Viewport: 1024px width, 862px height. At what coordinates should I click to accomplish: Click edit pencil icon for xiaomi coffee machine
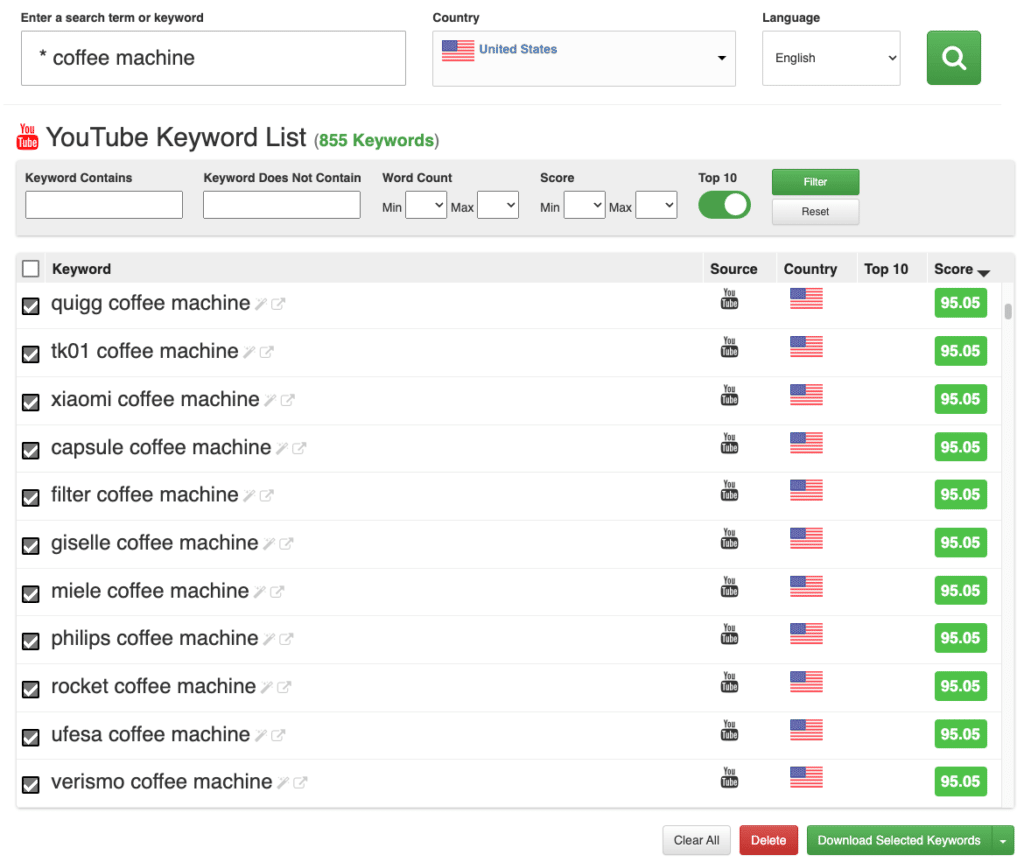point(270,400)
